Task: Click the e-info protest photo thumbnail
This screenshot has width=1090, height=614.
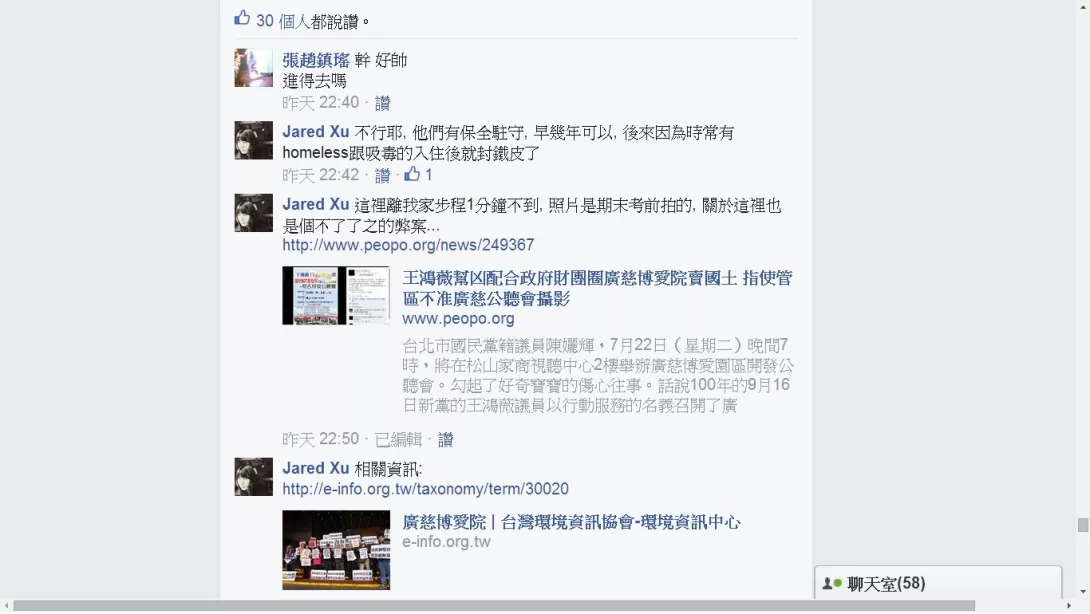Action: point(336,550)
